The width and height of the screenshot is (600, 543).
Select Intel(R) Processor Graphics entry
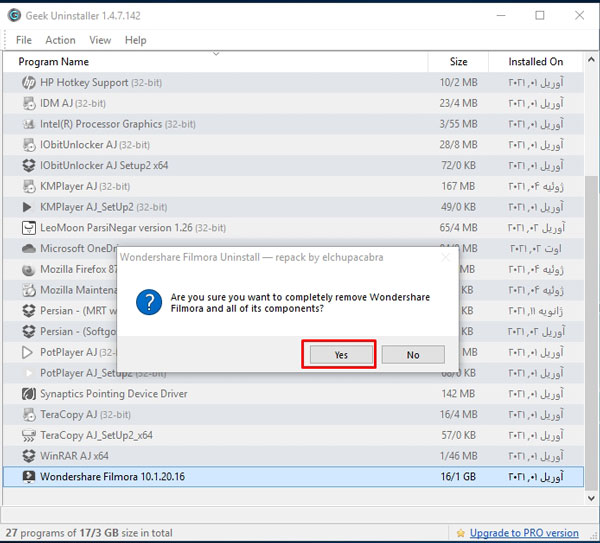(293, 124)
